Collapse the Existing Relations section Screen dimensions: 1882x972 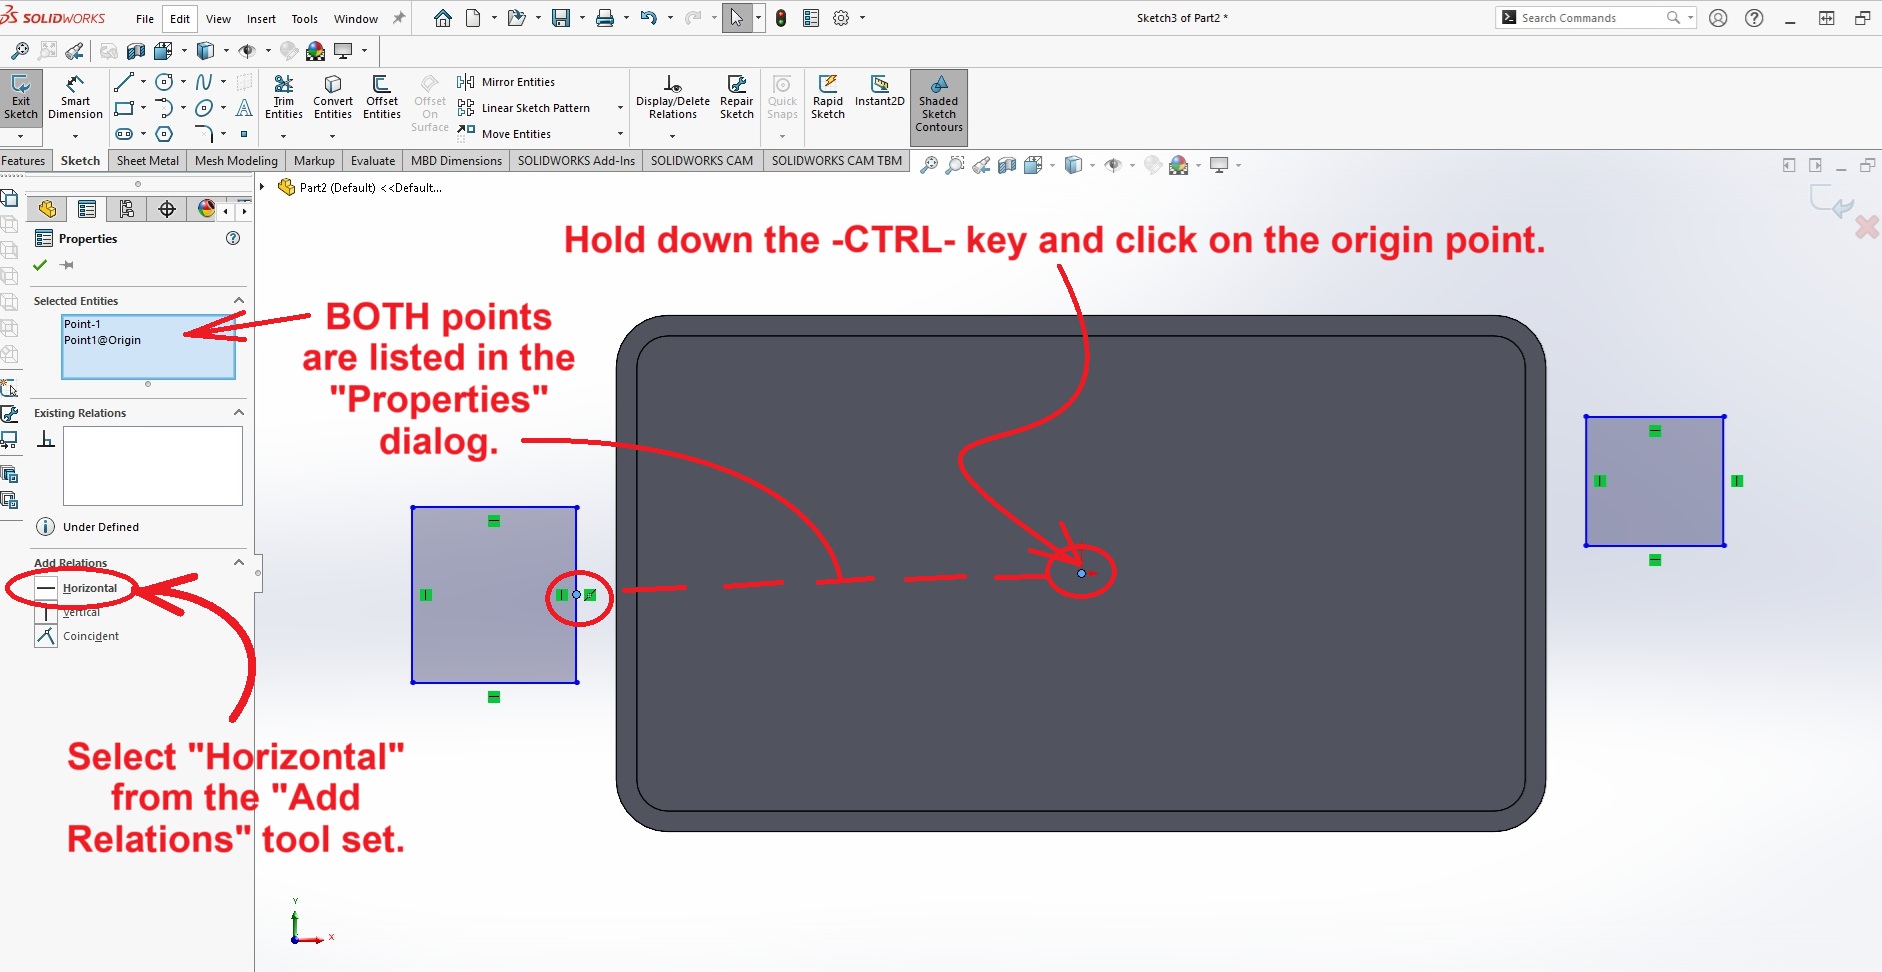point(239,413)
